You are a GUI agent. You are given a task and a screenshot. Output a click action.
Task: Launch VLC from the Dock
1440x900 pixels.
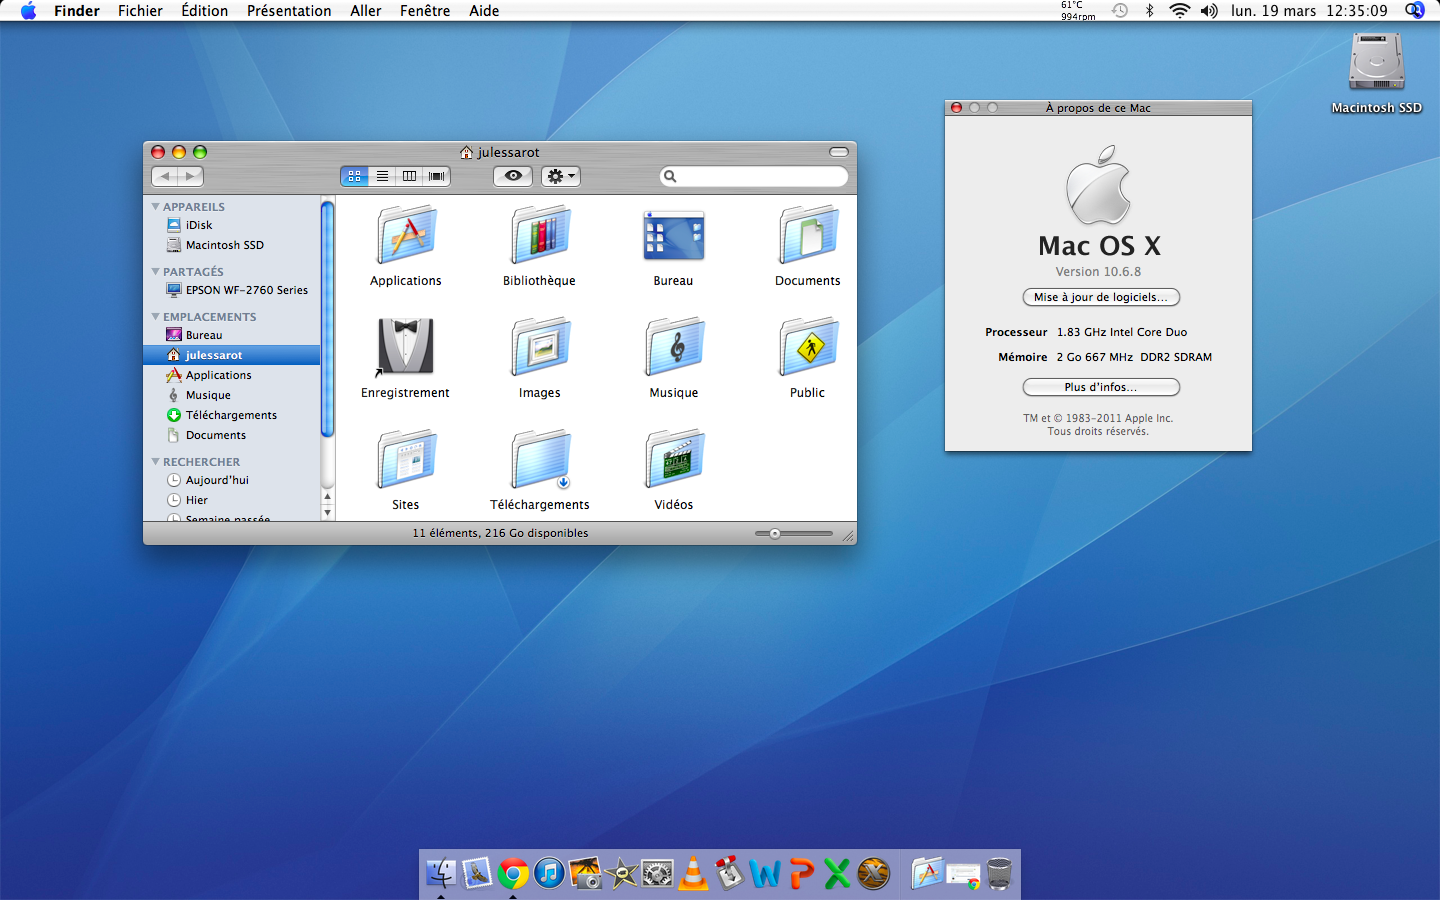693,874
